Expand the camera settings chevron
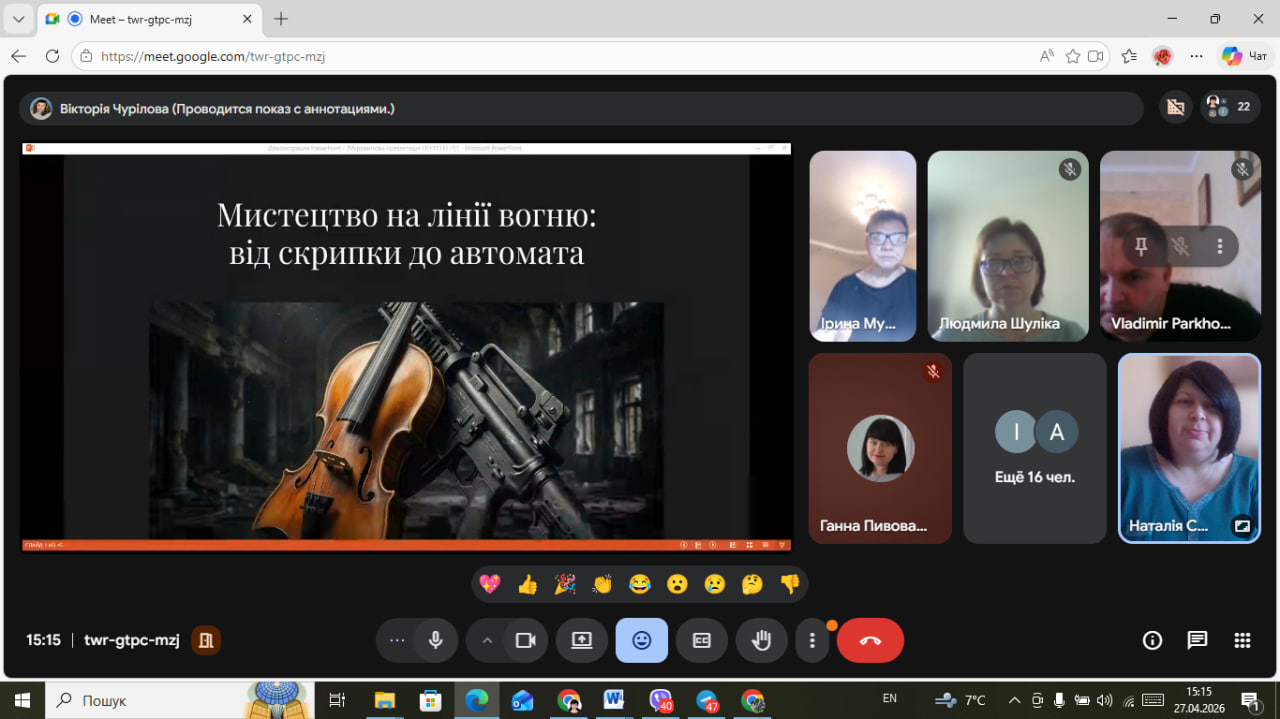 click(487, 641)
